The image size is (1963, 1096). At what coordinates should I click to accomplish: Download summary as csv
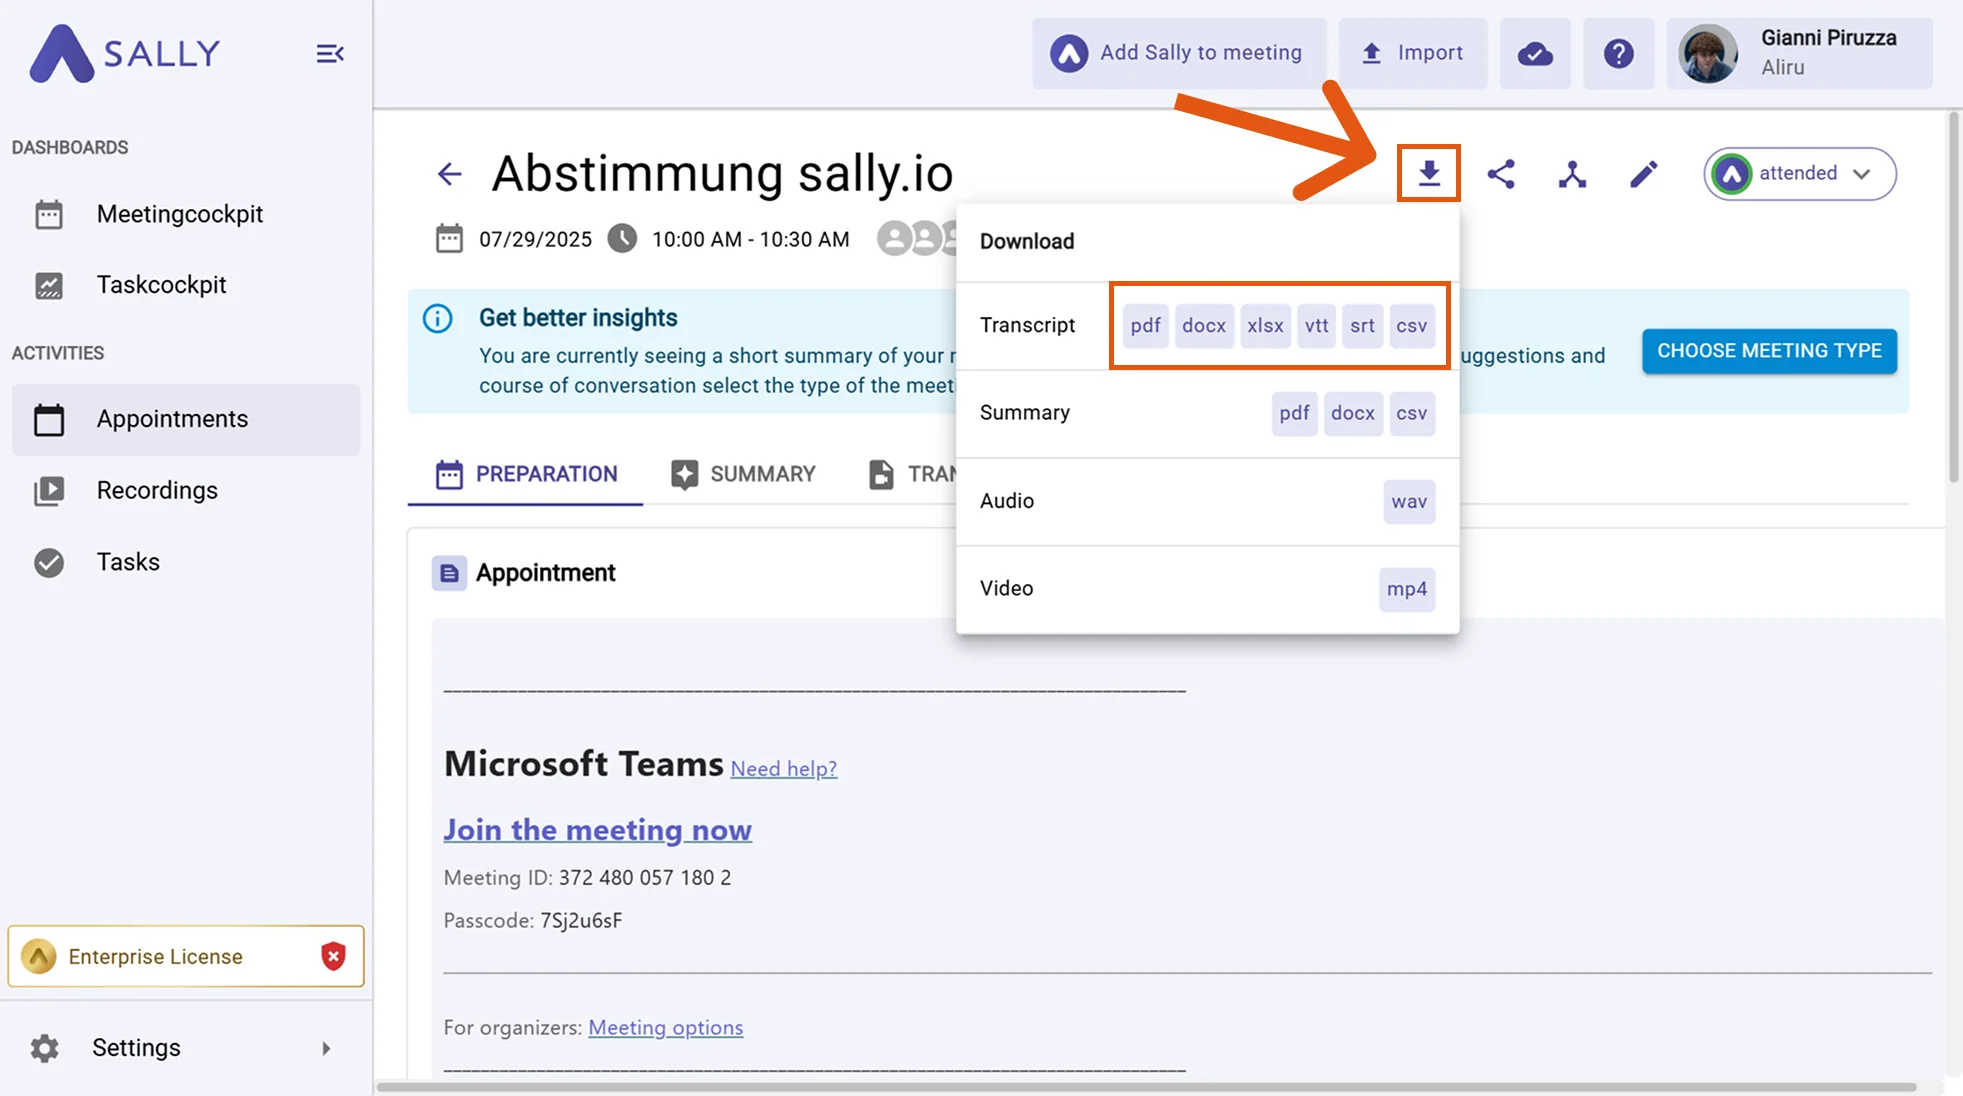coord(1412,413)
